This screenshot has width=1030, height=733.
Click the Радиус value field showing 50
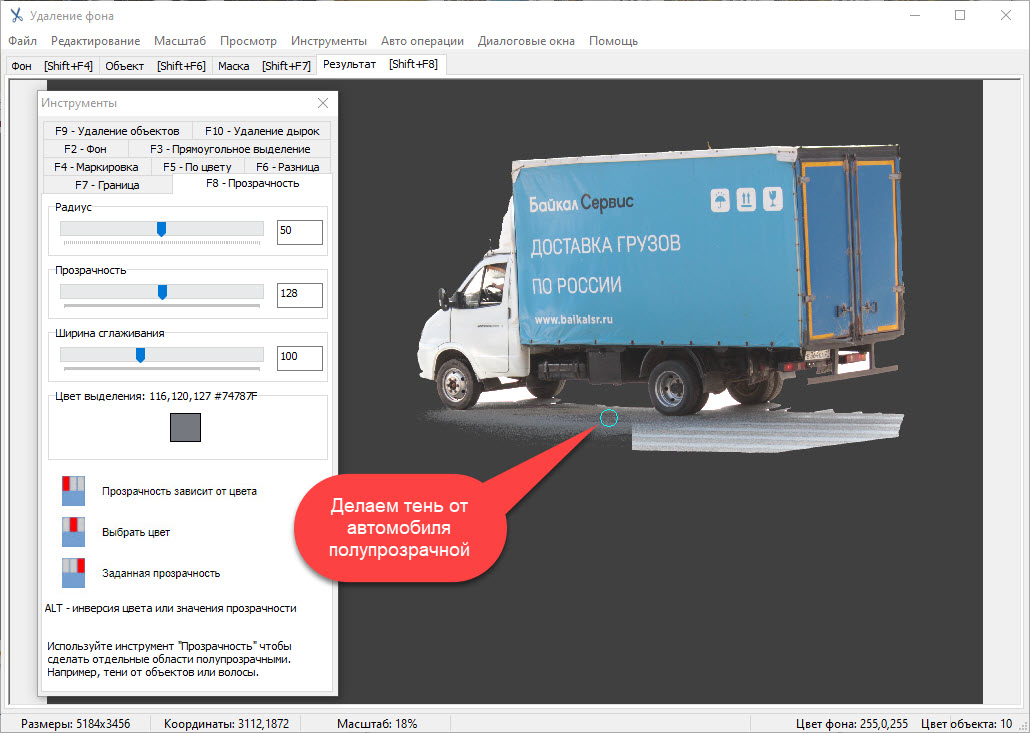pos(300,232)
